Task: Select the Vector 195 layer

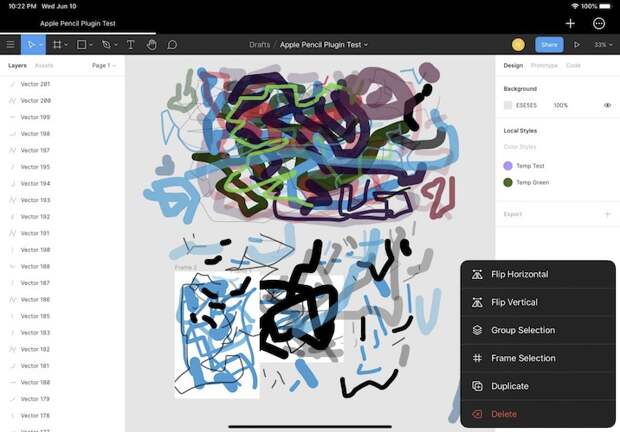Action: [62, 167]
